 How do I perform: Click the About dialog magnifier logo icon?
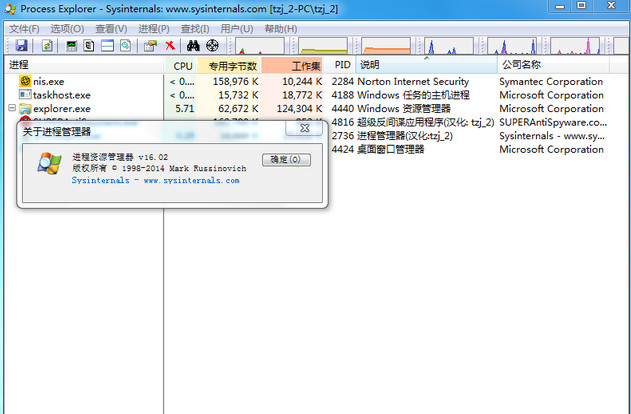[x=49, y=163]
